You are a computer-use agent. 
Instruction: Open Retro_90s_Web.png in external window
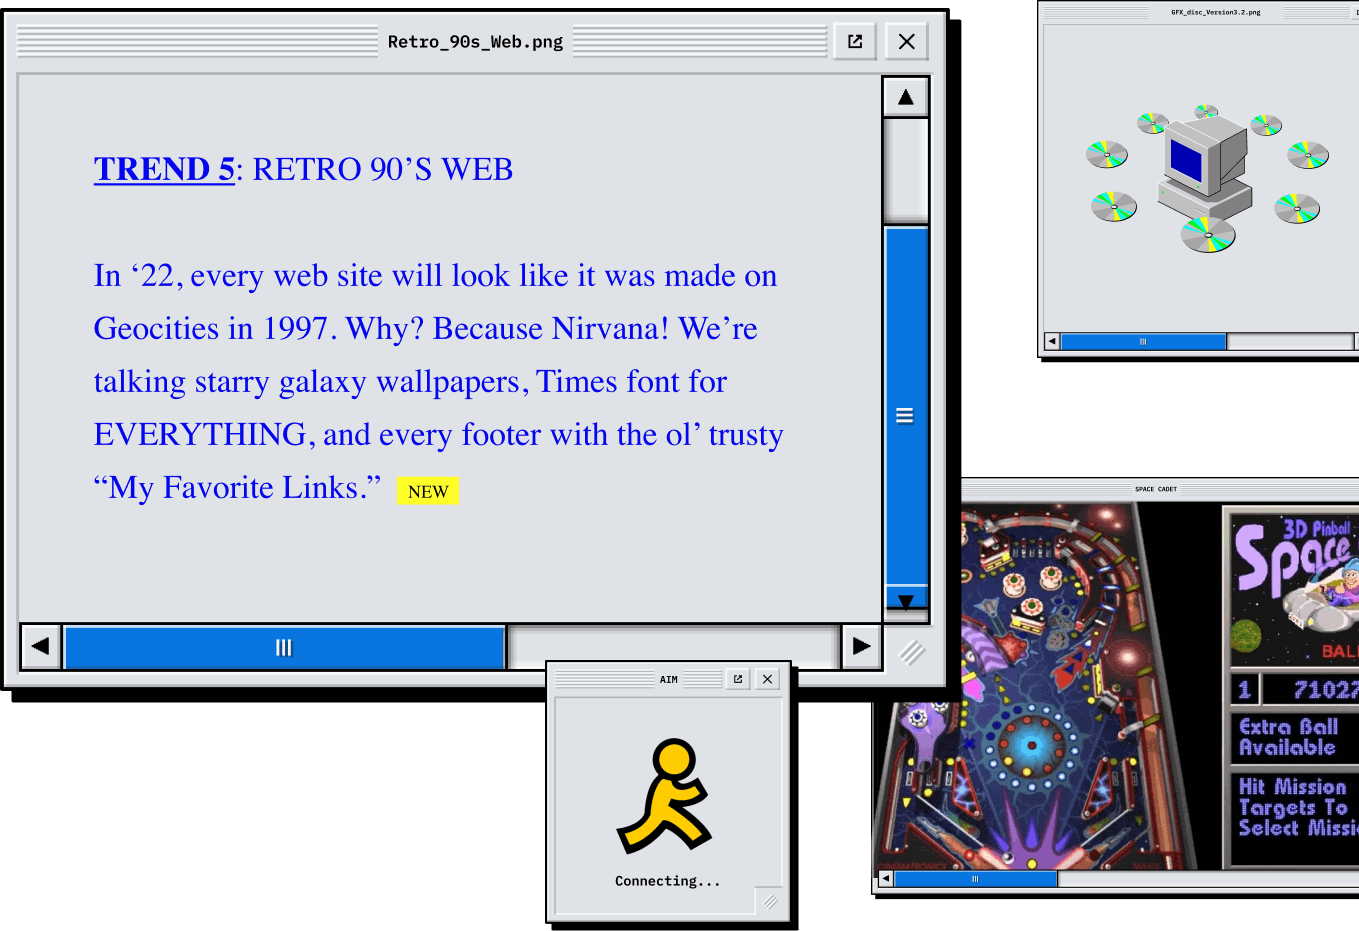855,41
